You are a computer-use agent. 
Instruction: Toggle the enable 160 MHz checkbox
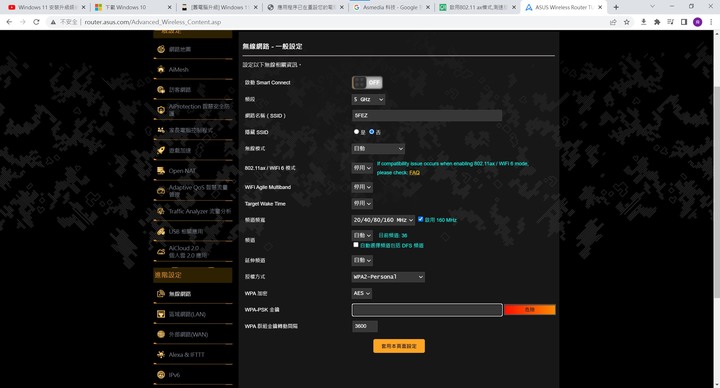pyautogui.click(x=420, y=219)
